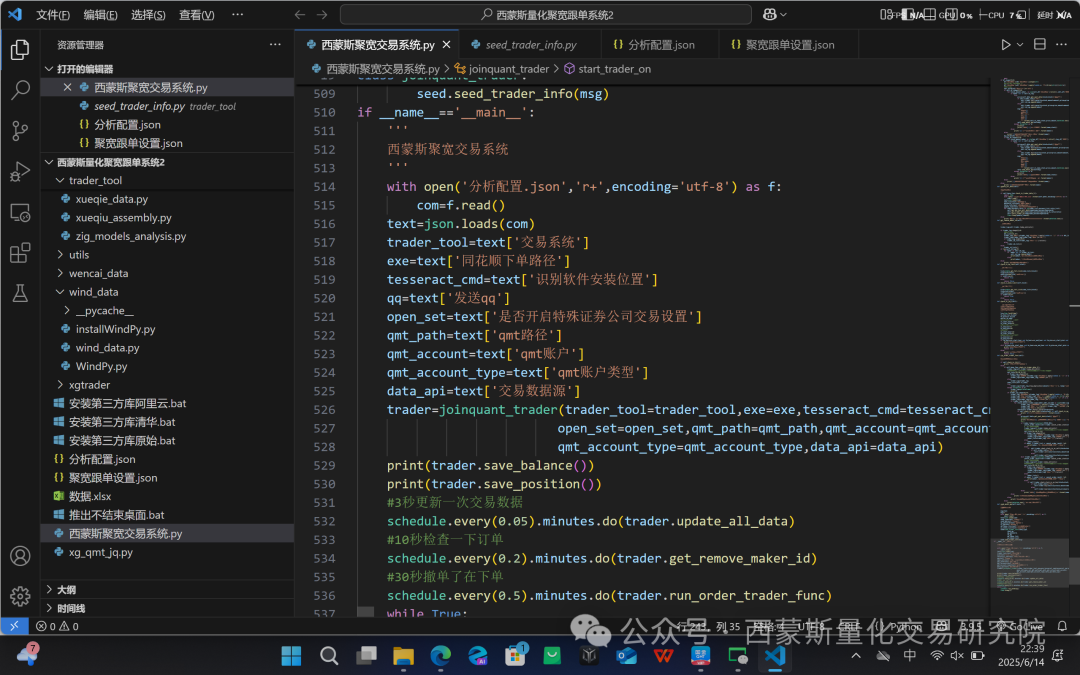The width and height of the screenshot is (1080, 675).
Task: Open the Extensions view
Action: pyautogui.click(x=20, y=253)
